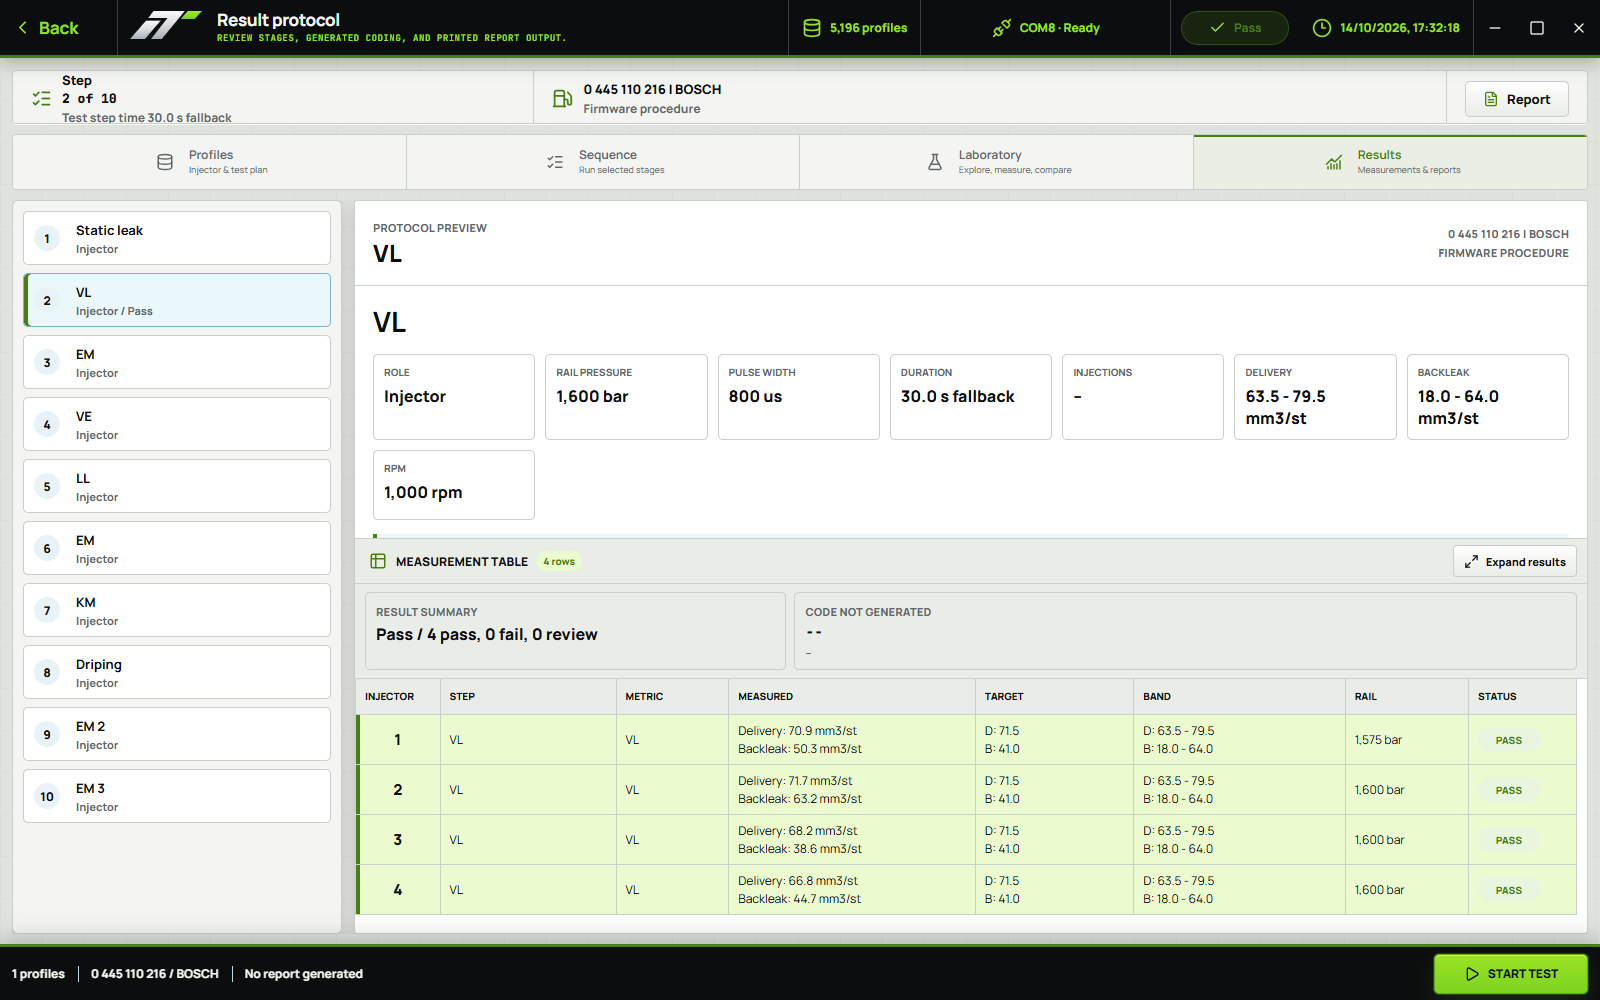Image resolution: width=1600 pixels, height=1000 pixels.
Task: Select step 8 Driping
Action: click(x=177, y=672)
